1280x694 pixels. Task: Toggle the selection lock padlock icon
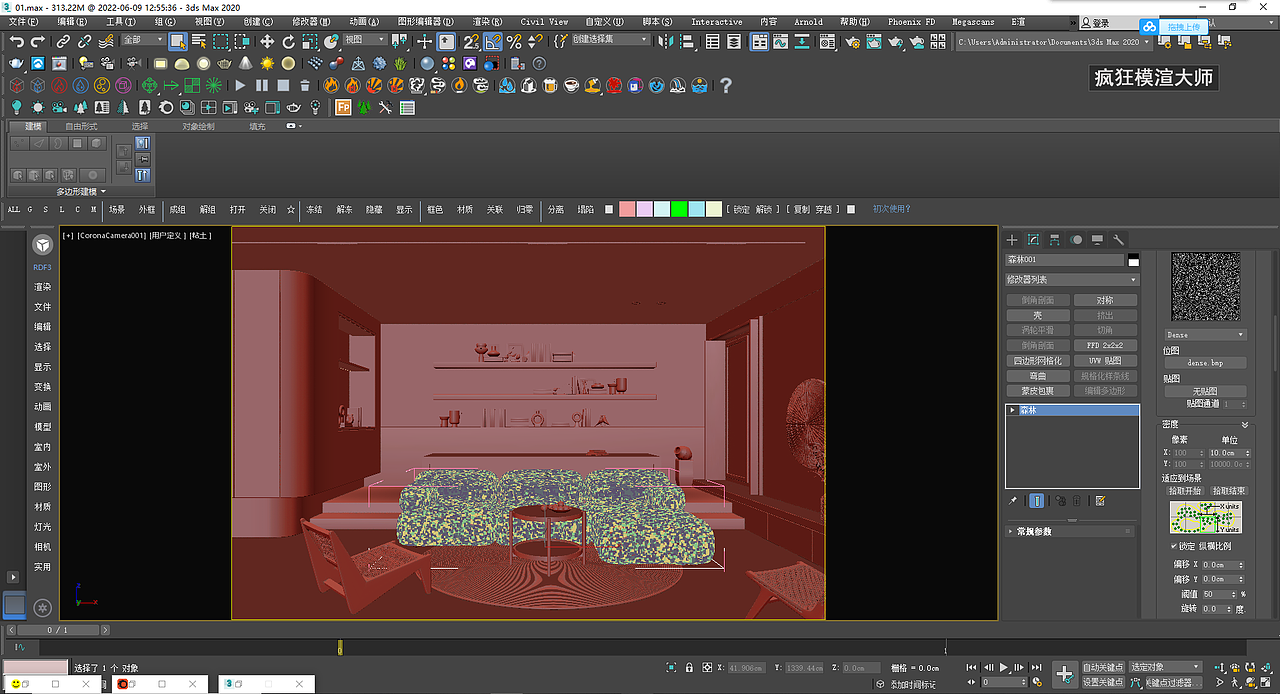pyautogui.click(x=689, y=667)
